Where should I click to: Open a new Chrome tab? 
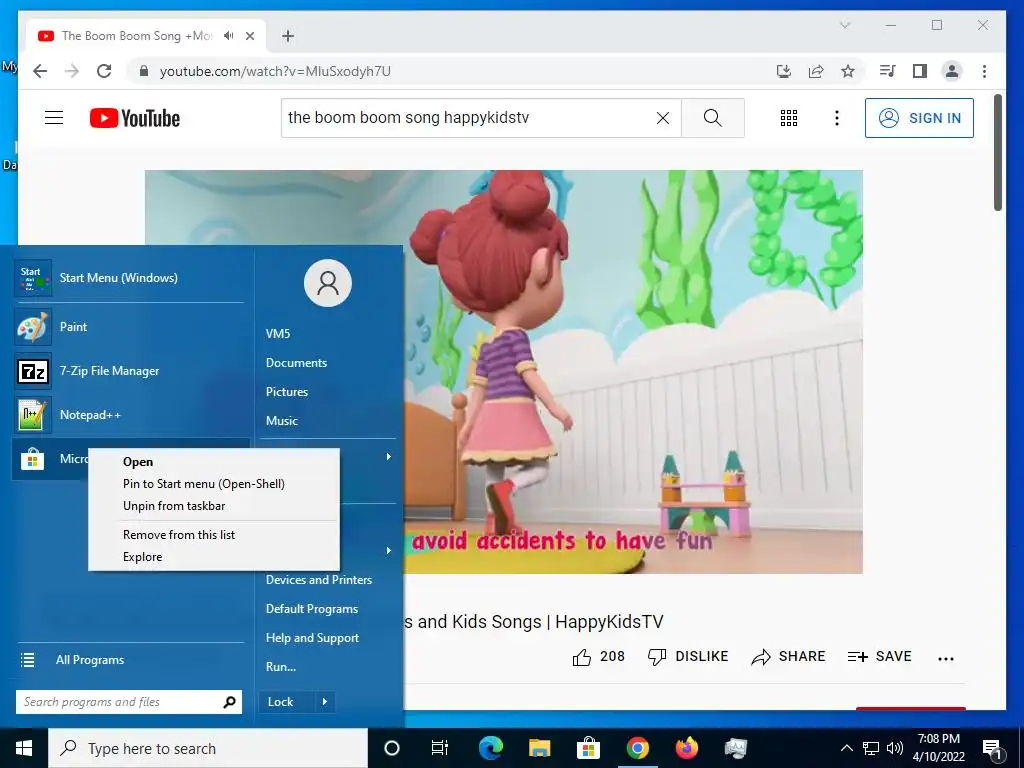pyautogui.click(x=288, y=36)
